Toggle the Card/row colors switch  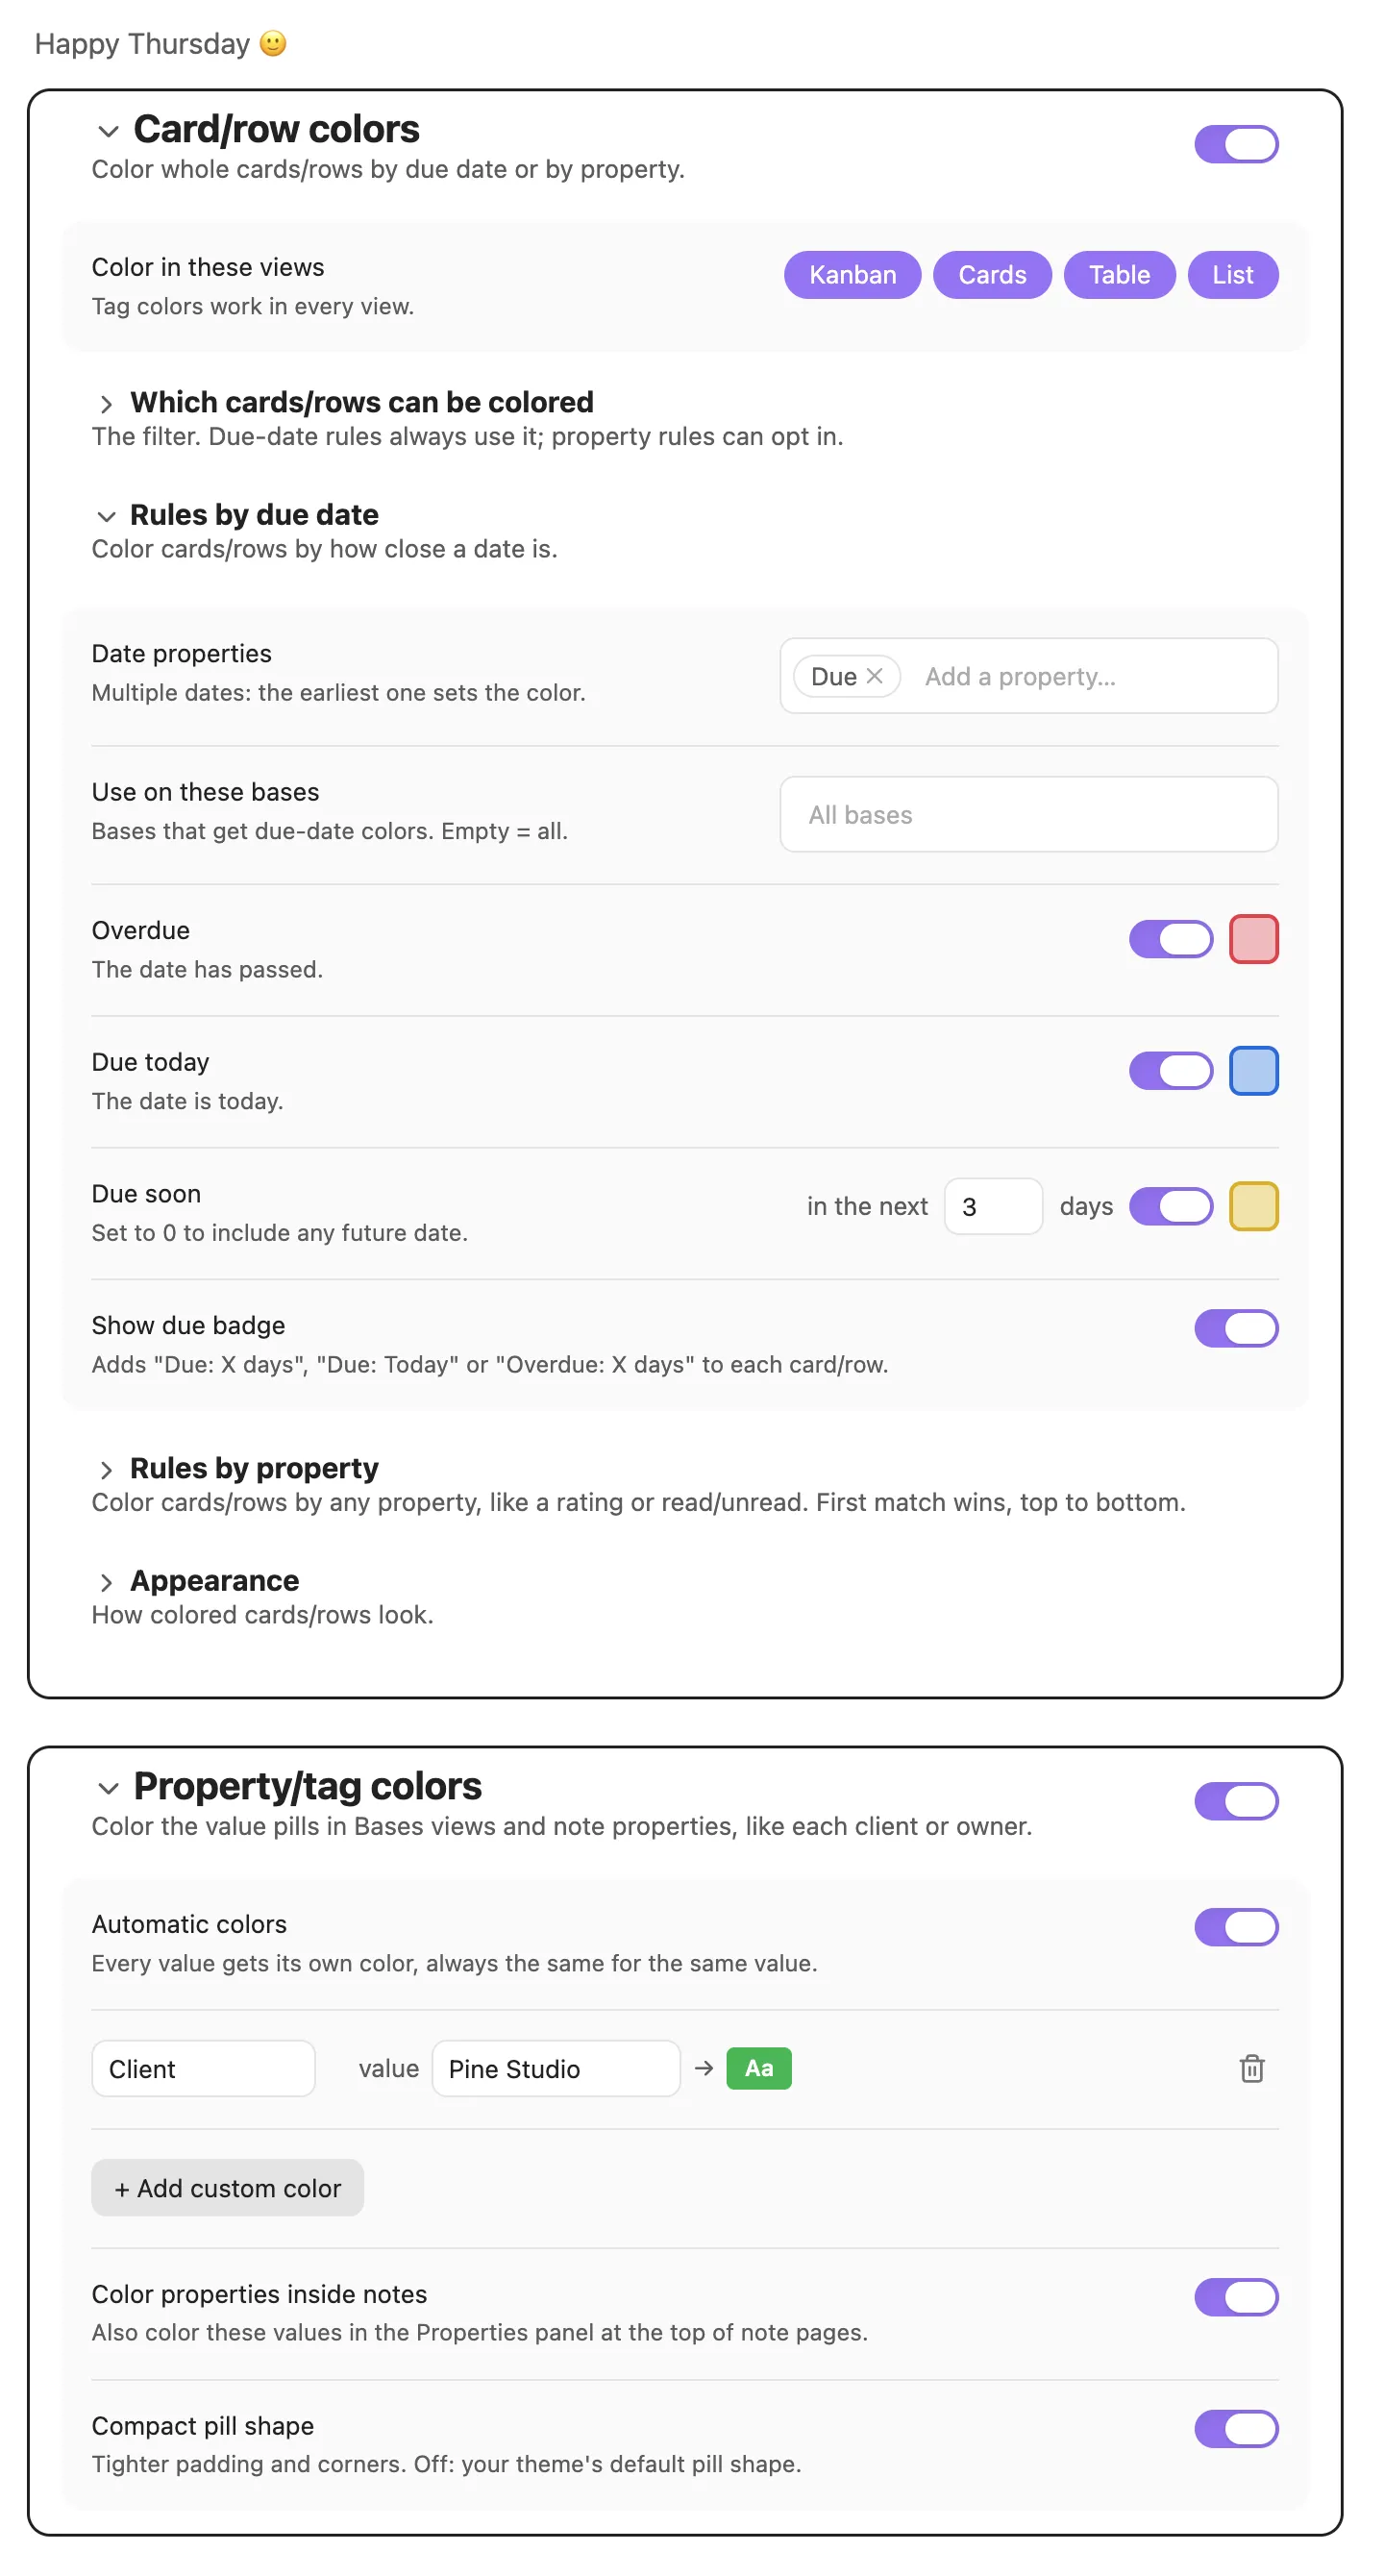point(1236,144)
